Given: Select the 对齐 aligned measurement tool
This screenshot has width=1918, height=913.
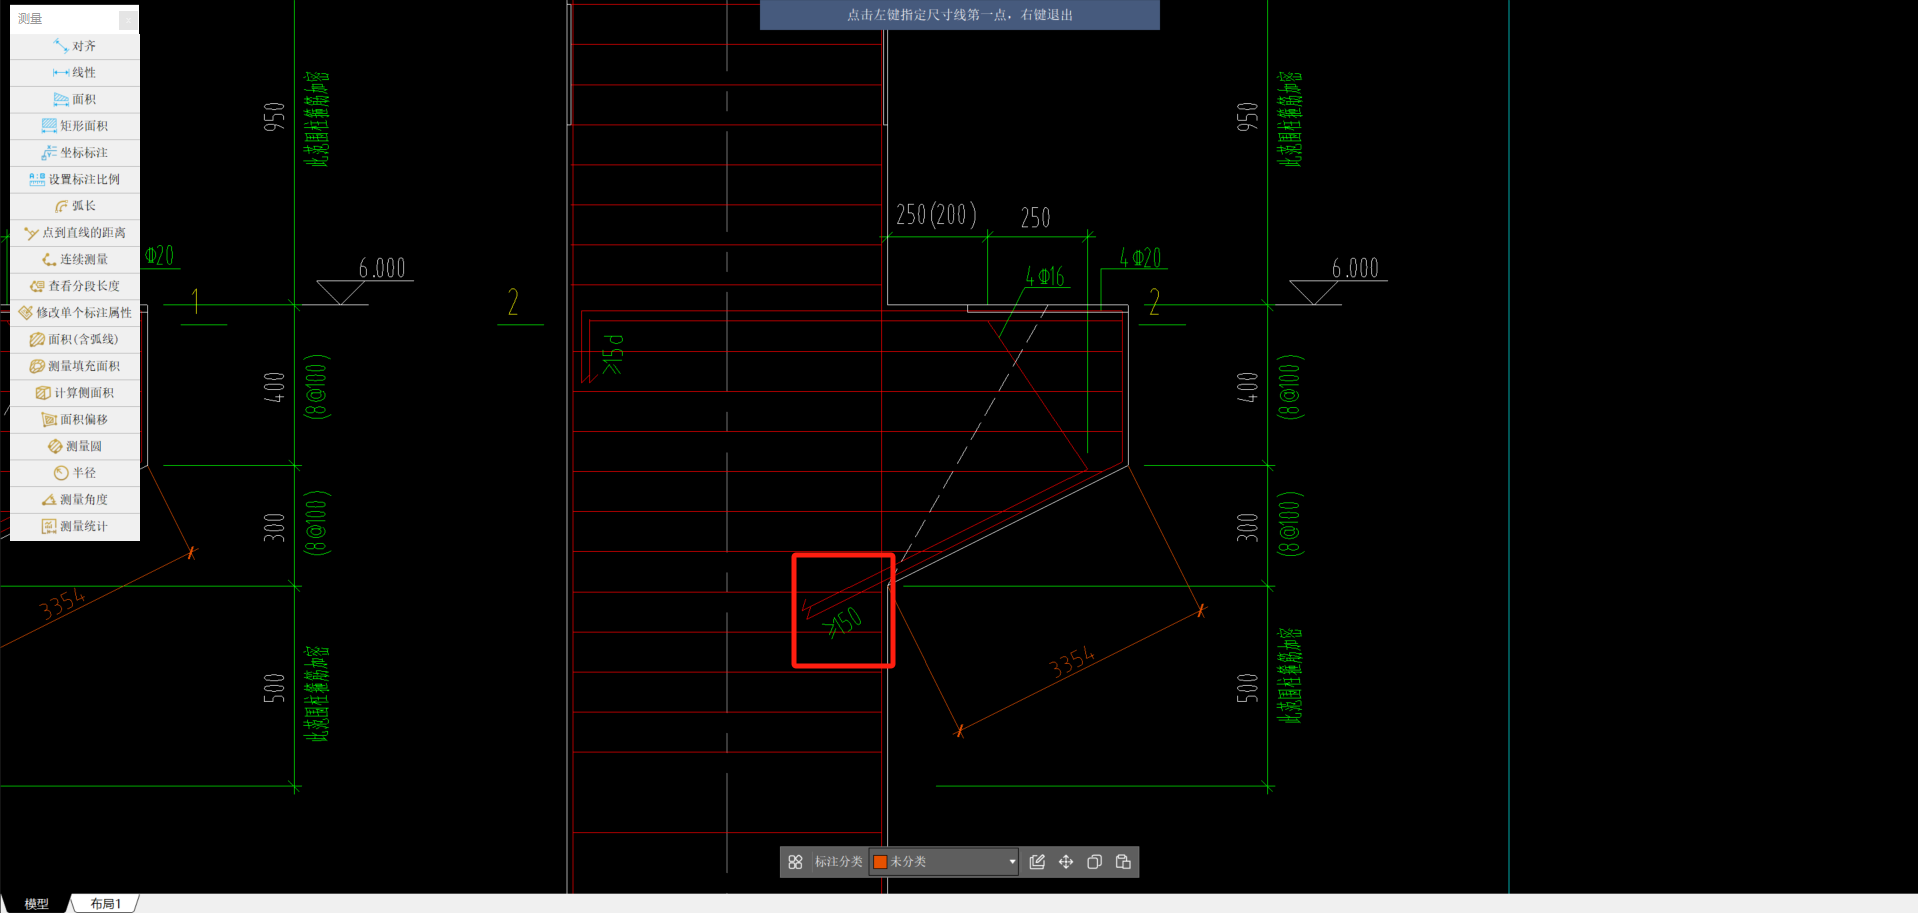Looking at the screenshot, I should [75, 46].
